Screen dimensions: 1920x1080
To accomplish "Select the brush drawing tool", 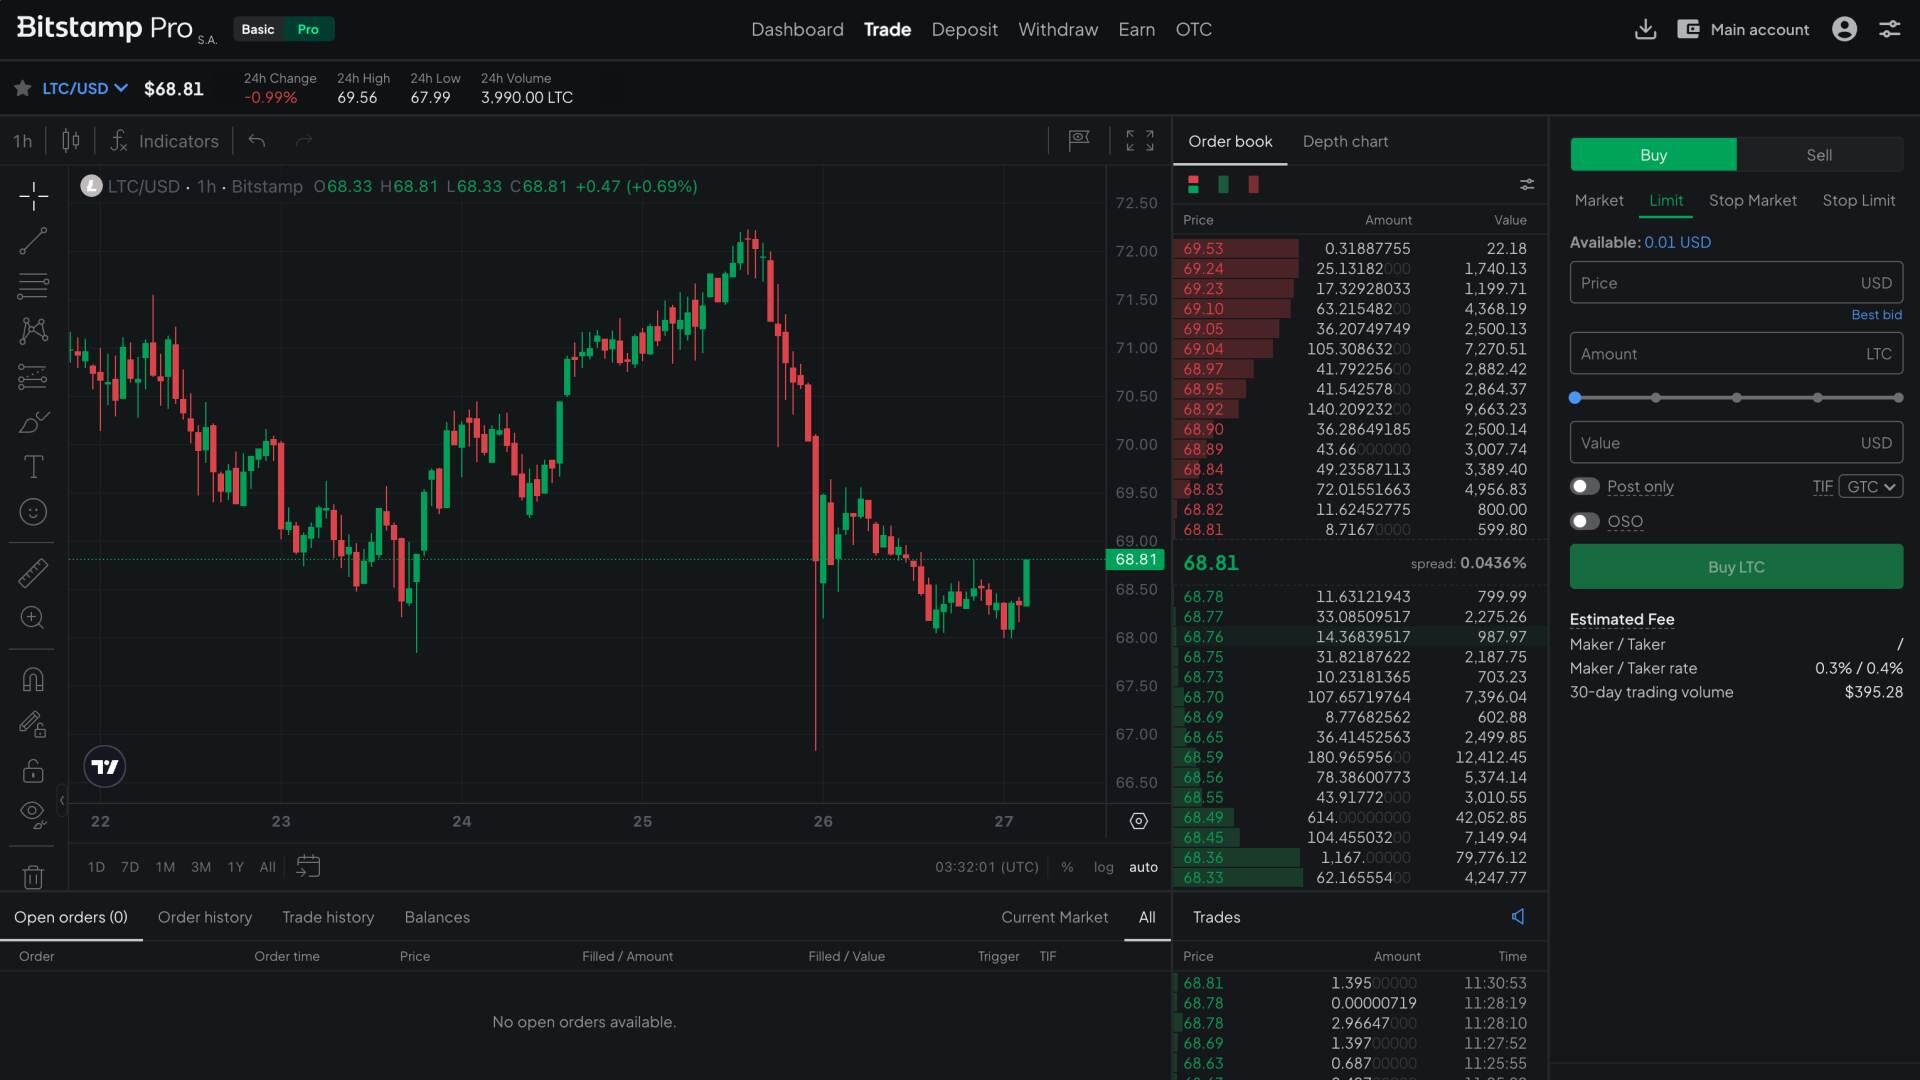I will click(x=33, y=422).
